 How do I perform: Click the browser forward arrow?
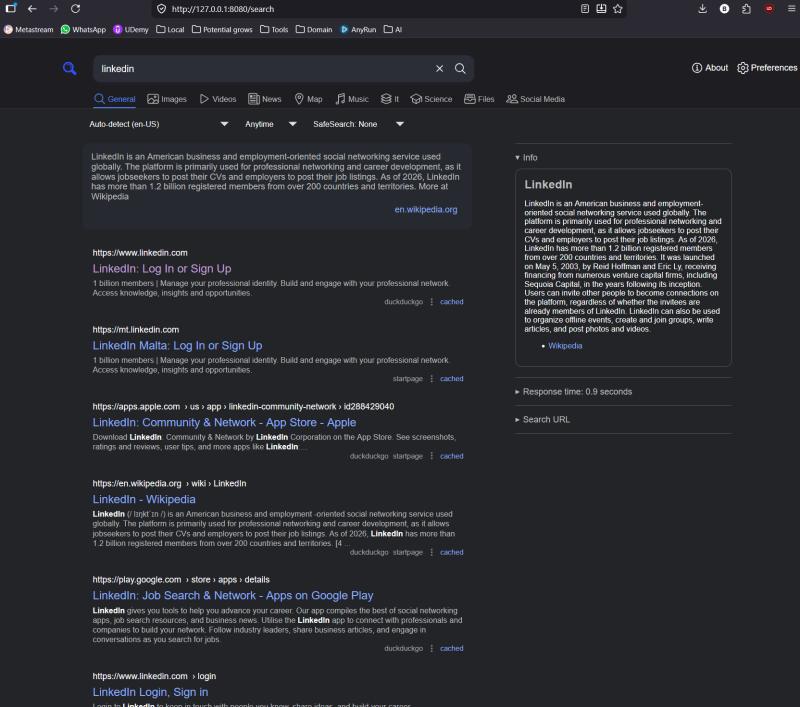click(x=54, y=9)
